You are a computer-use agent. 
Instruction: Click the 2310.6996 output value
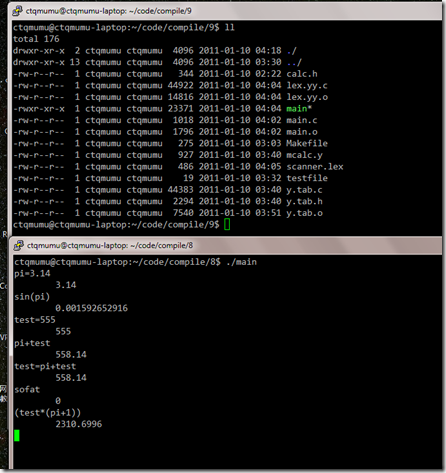pos(79,424)
